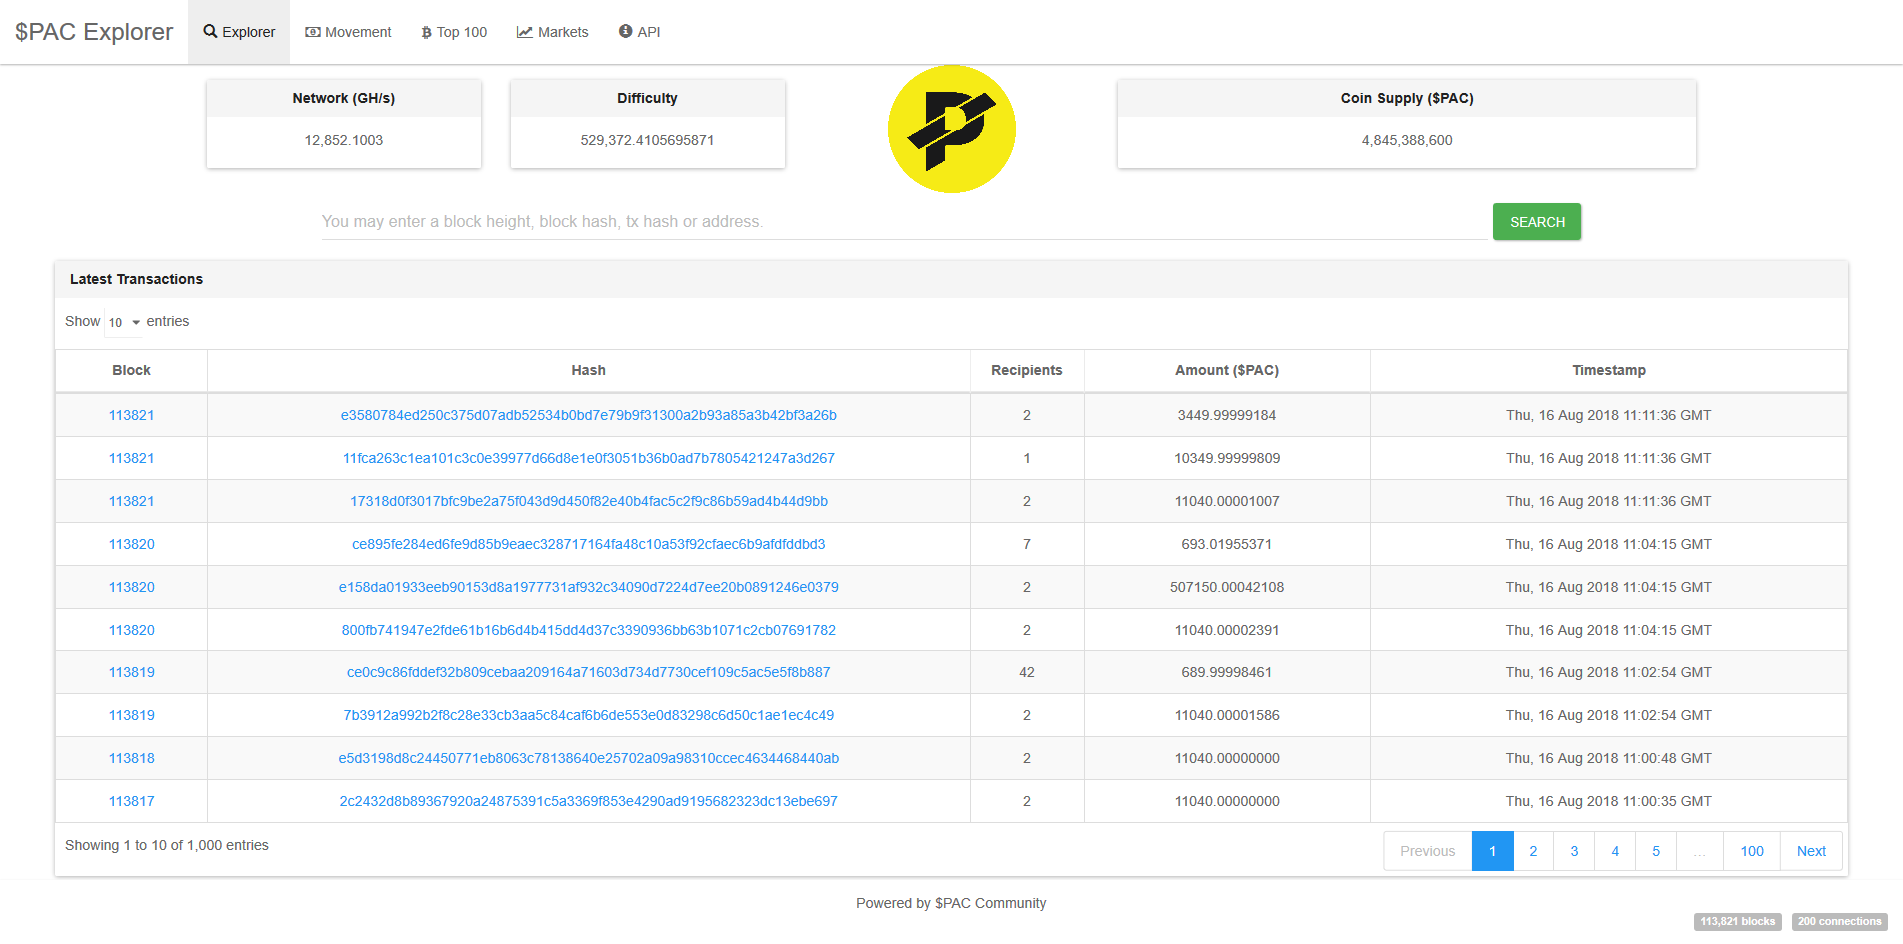Image resolution: width=1903 pixels, height=944 pixels.
Task: Select Network hashrate value 12,852.1003
Action: pyautogui.click(x=344, y=140)
